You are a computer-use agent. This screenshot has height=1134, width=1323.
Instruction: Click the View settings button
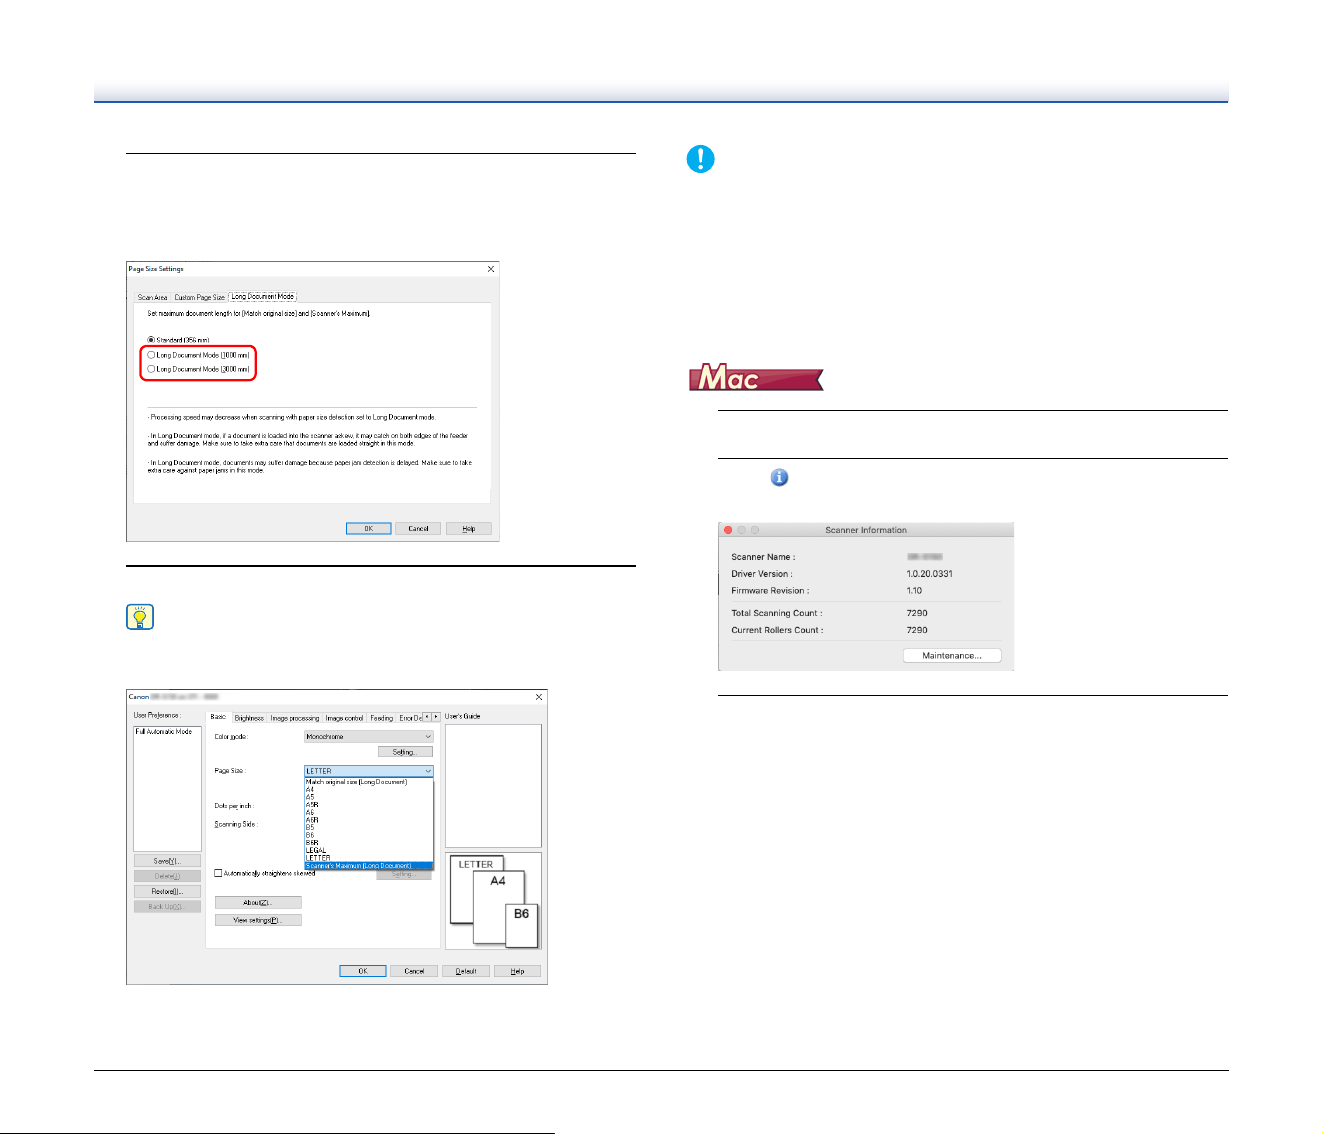(x=258, y=920)
